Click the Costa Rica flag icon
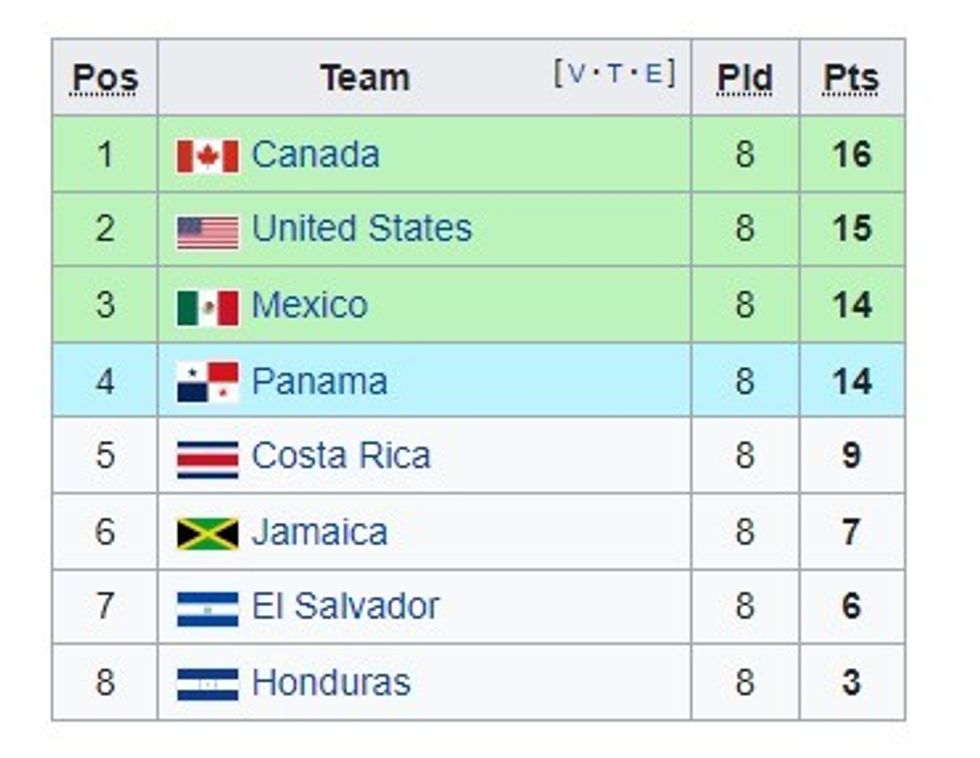The image size is (980, 758). [x=207, y=458]
